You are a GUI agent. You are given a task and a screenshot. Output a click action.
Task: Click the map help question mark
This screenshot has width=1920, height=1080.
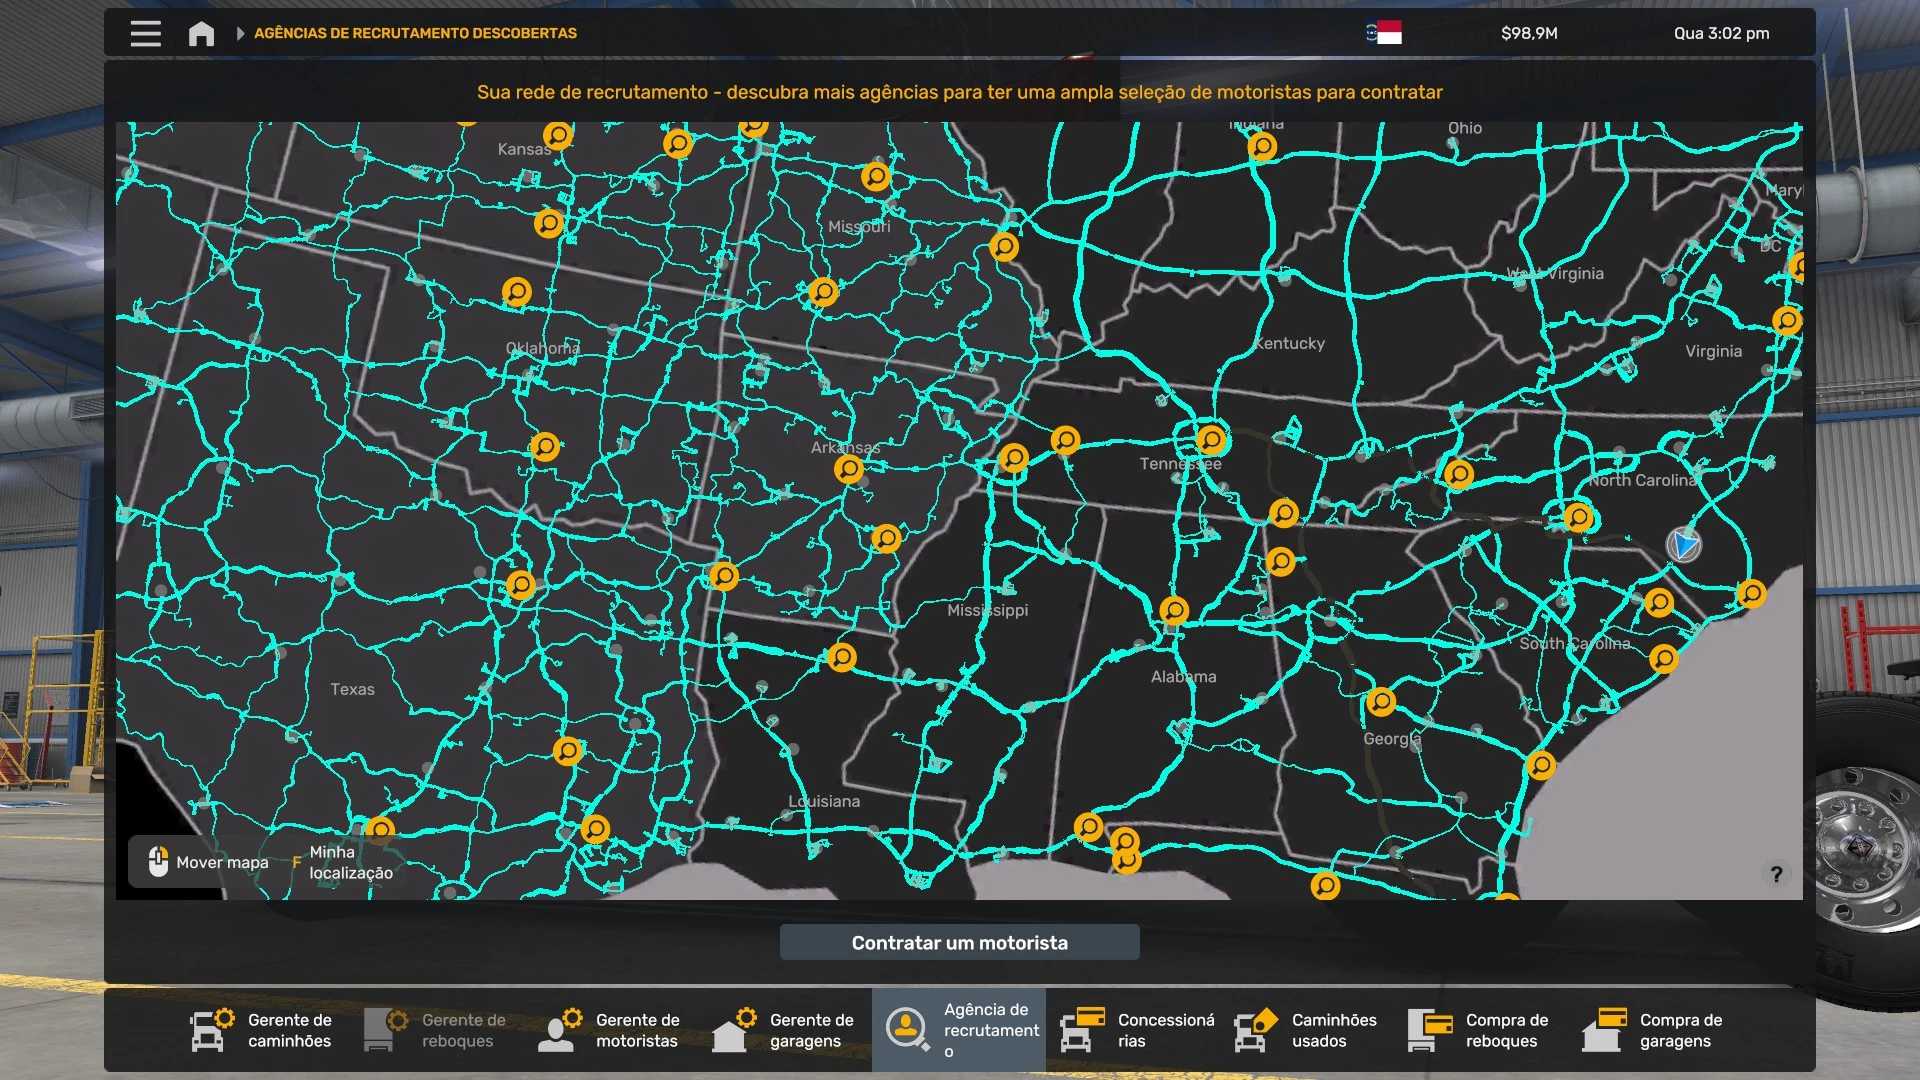(x=1776, y=875)
